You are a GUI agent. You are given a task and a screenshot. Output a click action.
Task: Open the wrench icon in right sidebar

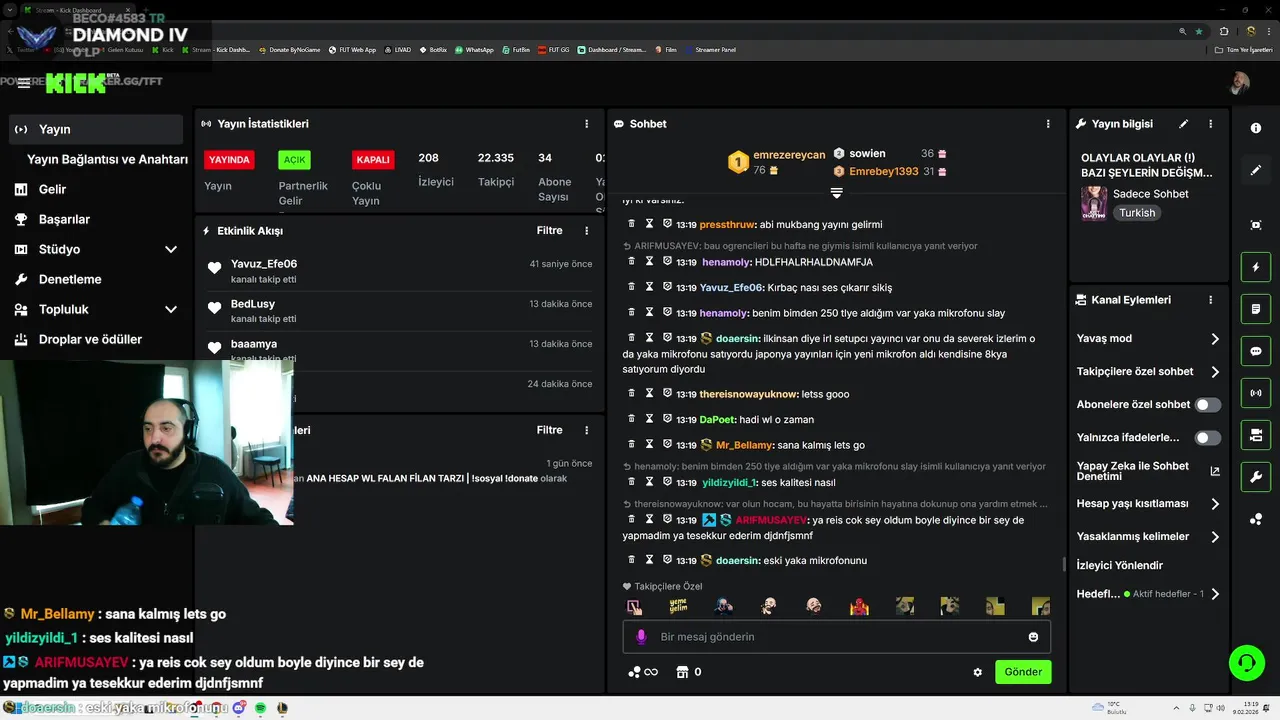click(1256, 477)
